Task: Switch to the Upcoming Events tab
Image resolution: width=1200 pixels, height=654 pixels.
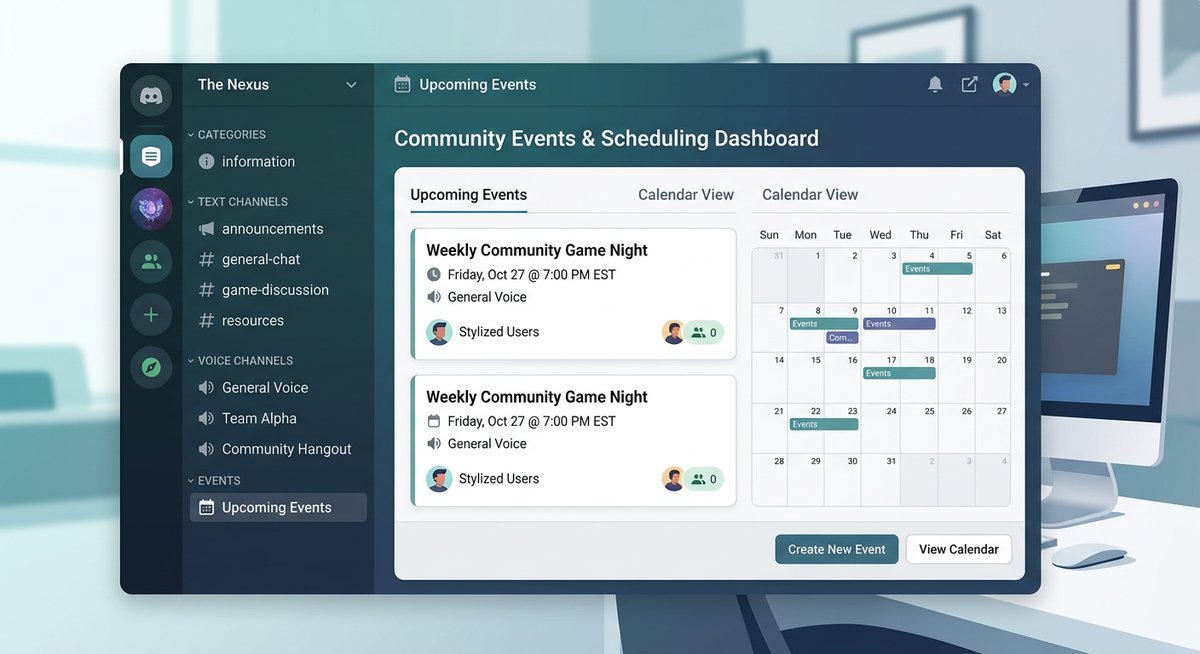Action: tap(468, 195)
